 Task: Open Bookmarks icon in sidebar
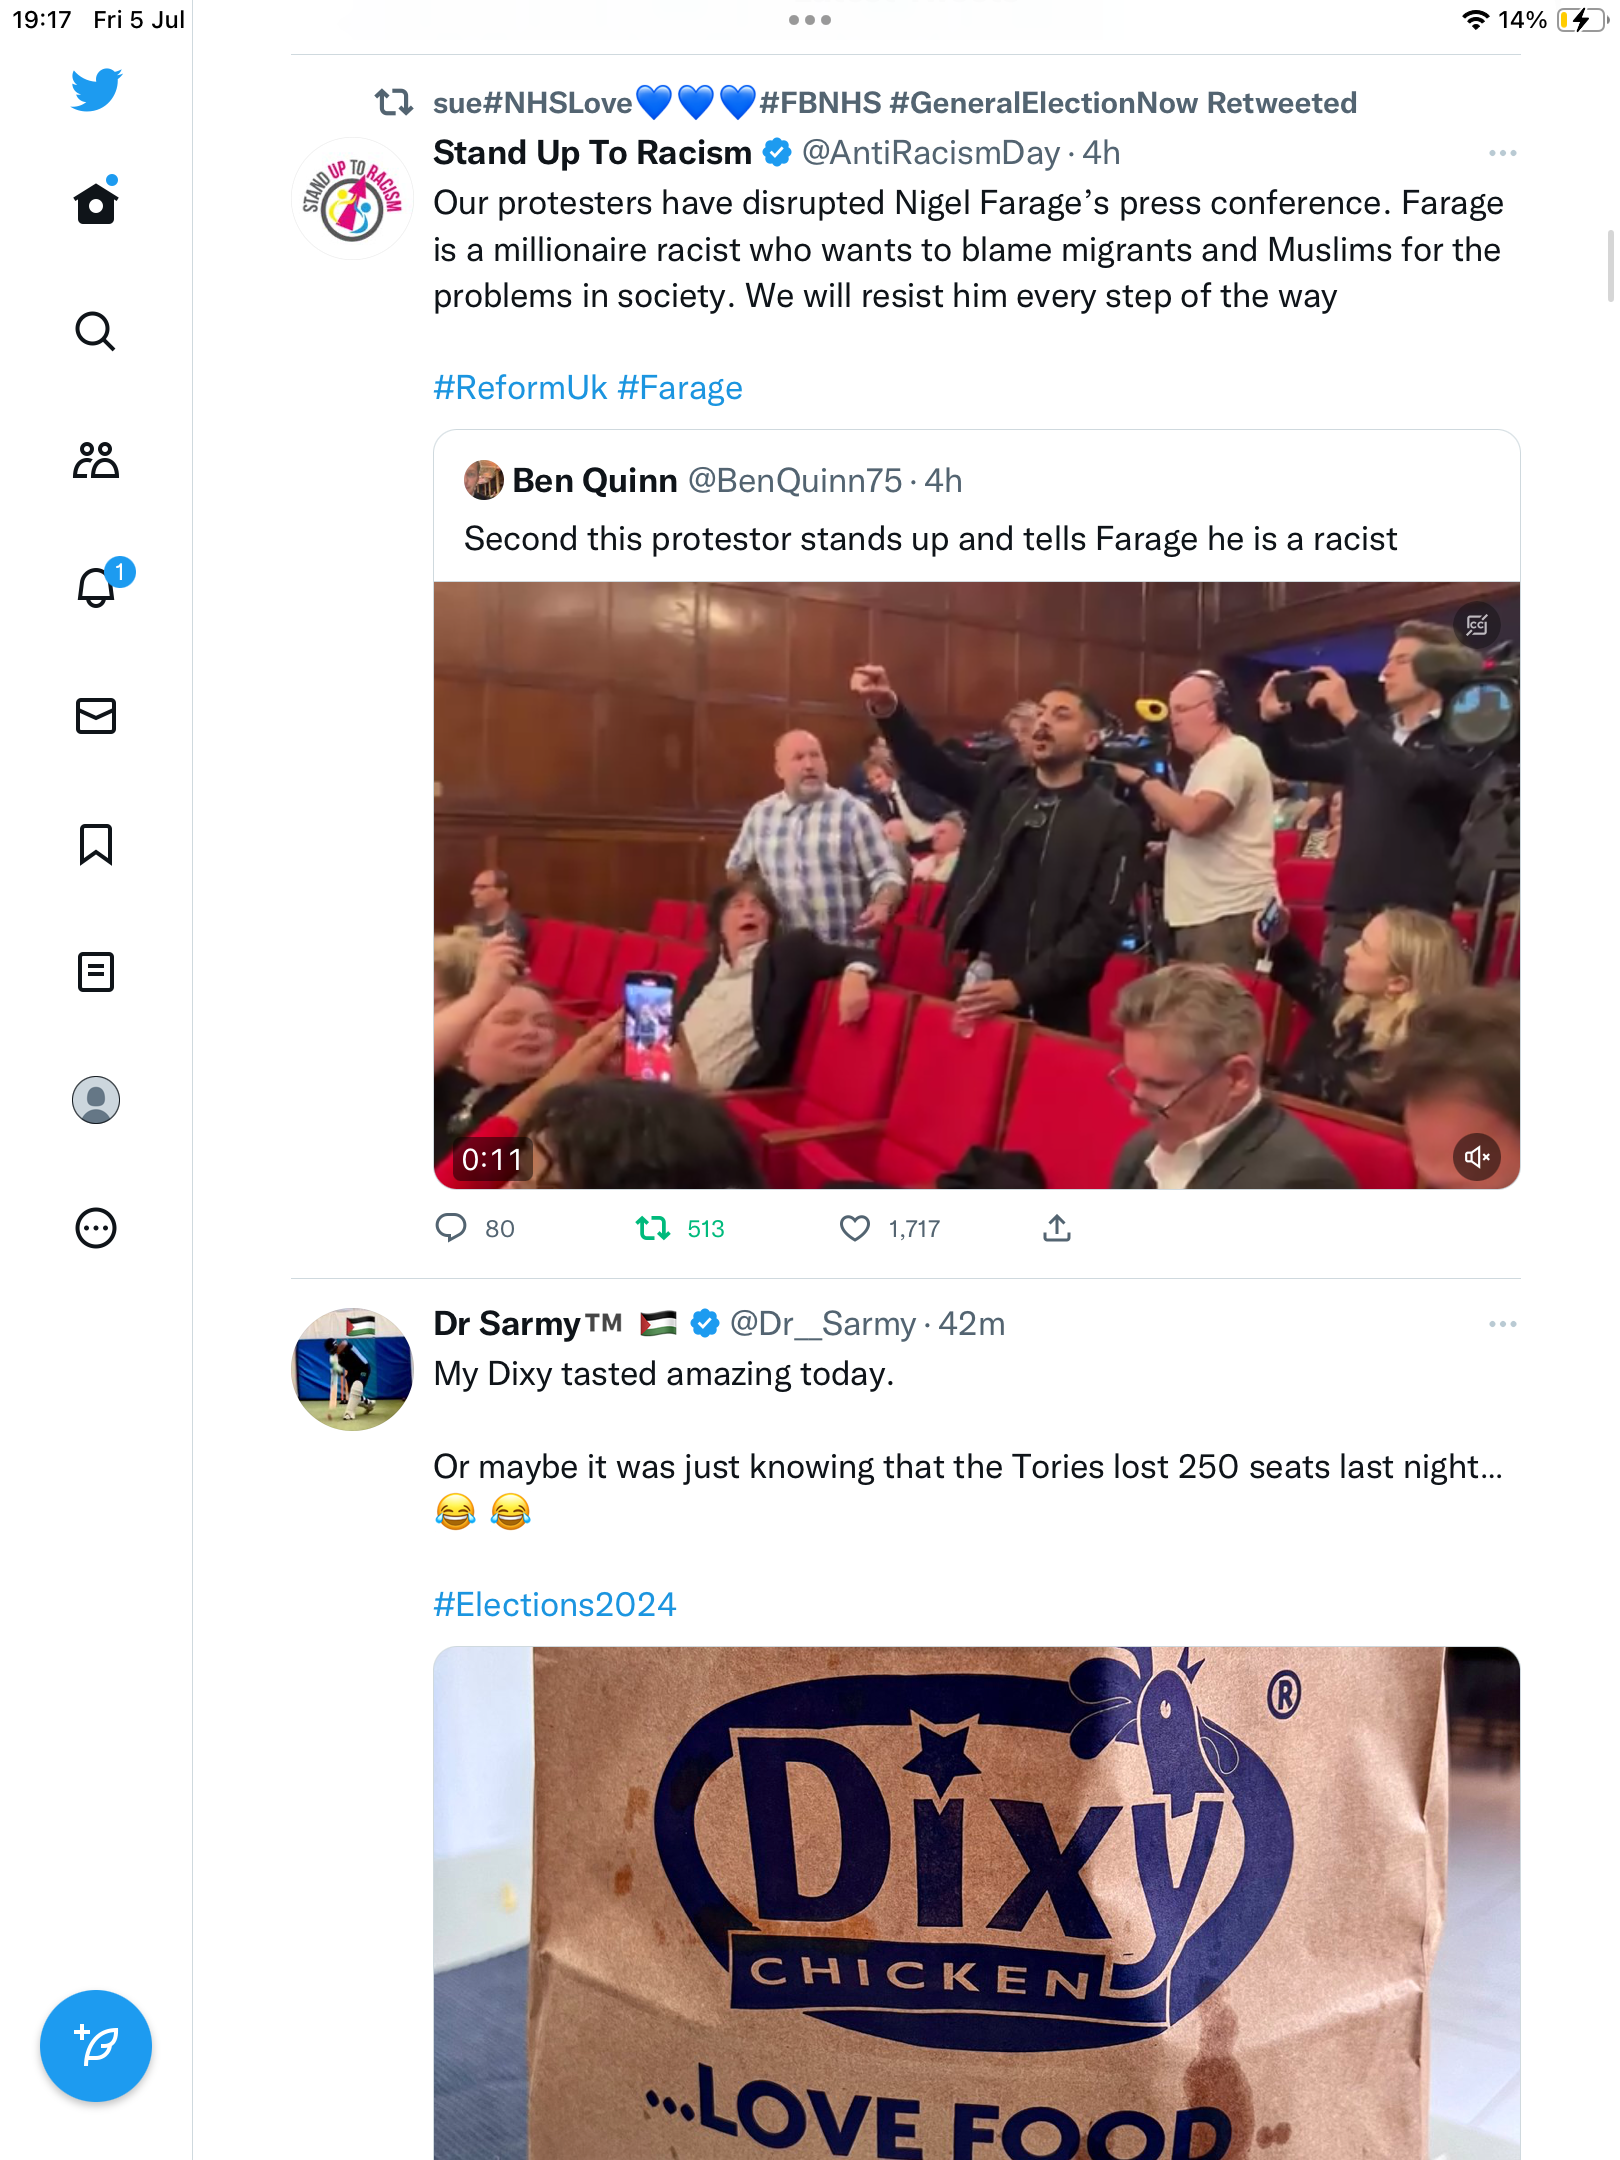(96, 844)
